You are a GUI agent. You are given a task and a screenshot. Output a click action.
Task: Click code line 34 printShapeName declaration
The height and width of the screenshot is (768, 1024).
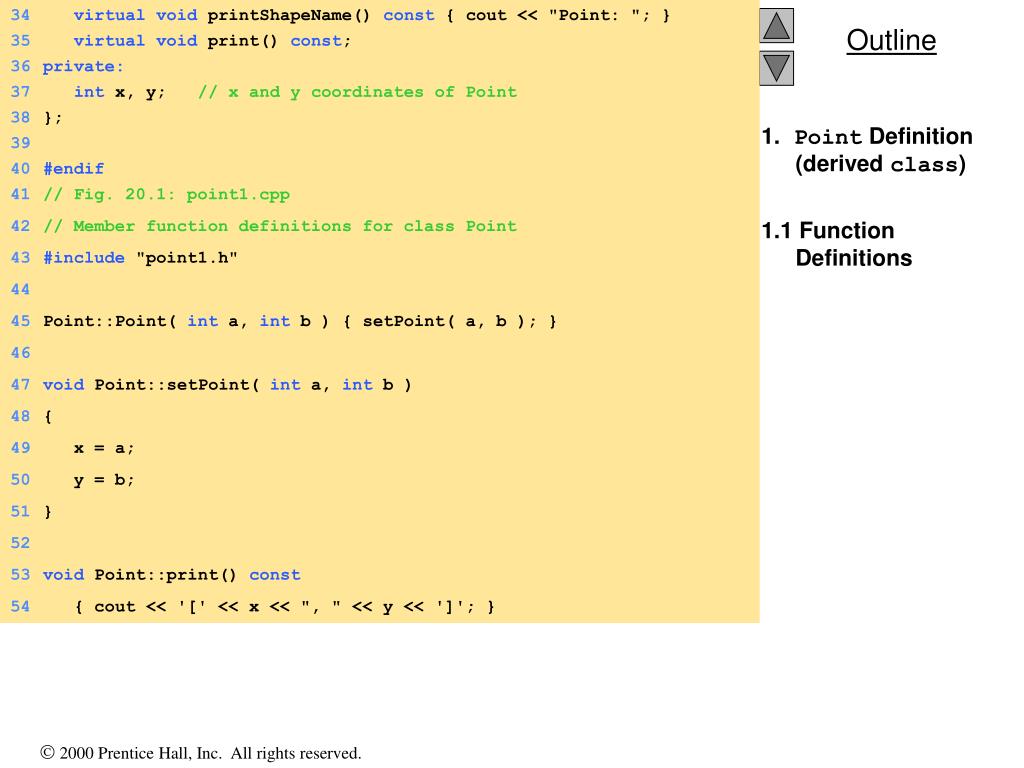click(x=372, y=15)
